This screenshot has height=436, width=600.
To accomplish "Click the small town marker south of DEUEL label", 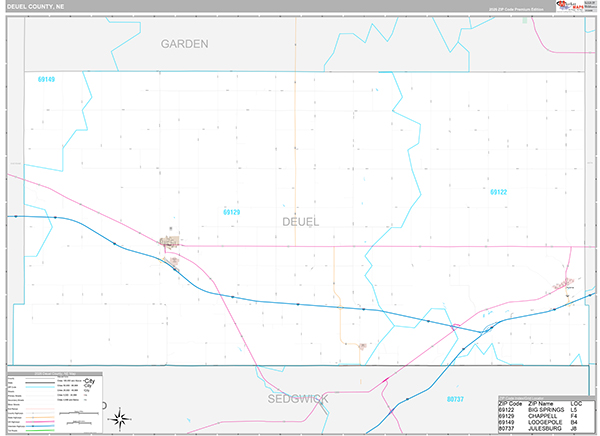I will pyautogui.click(x=363, y=346).
